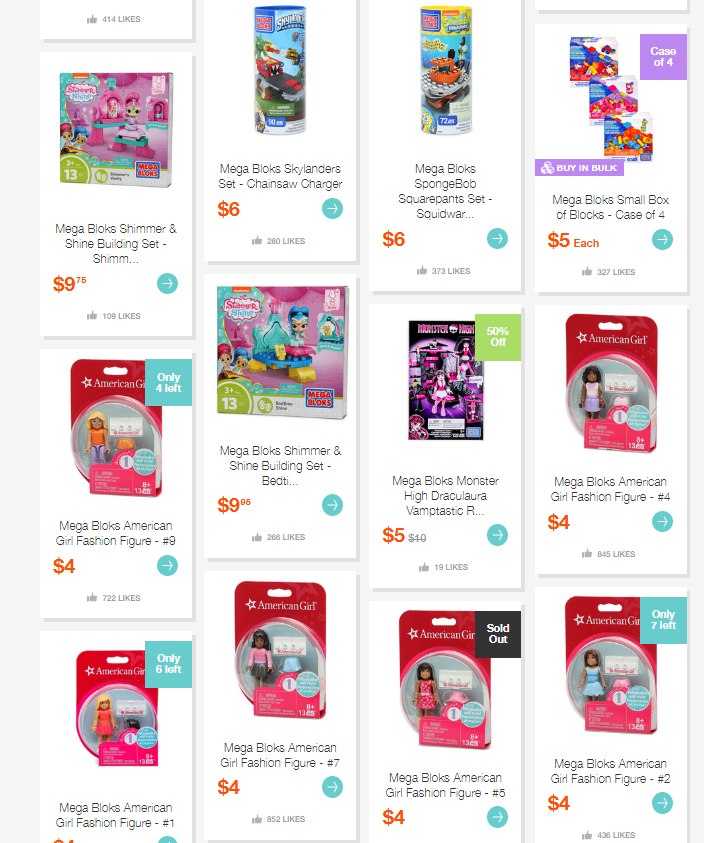Click arrow button for American Girl Figure #7
Viewport: 704px width, 843px height.
coord(332,787)
